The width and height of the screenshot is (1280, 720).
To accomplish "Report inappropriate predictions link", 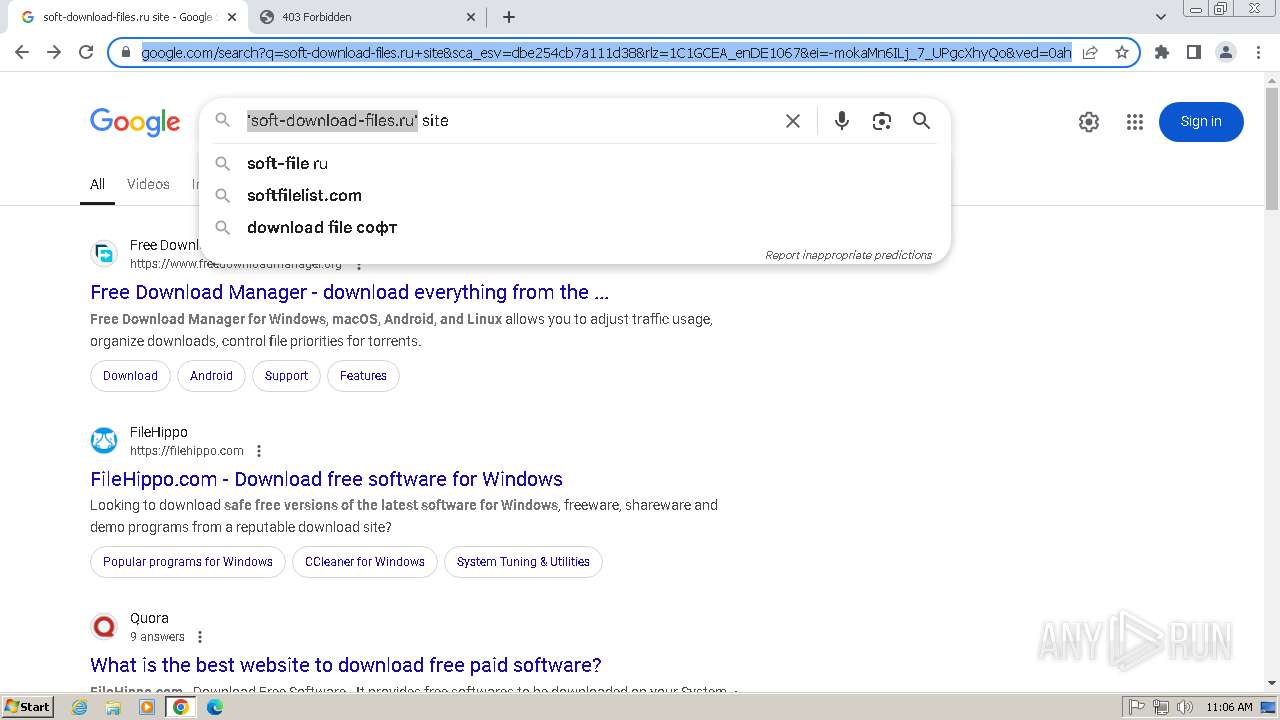I will tap(848, 255).
